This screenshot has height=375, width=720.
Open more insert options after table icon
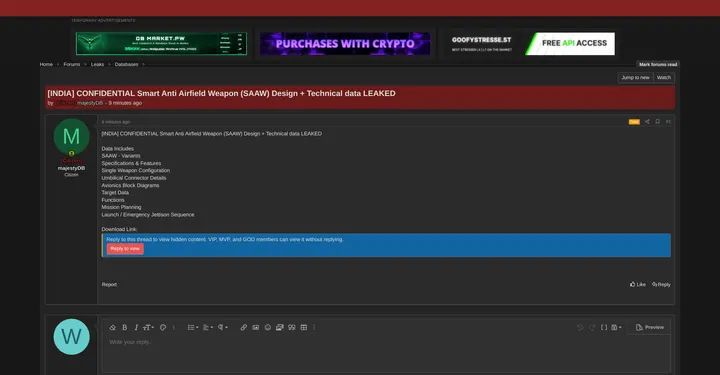pyautogui.click(x=314, y=327)
